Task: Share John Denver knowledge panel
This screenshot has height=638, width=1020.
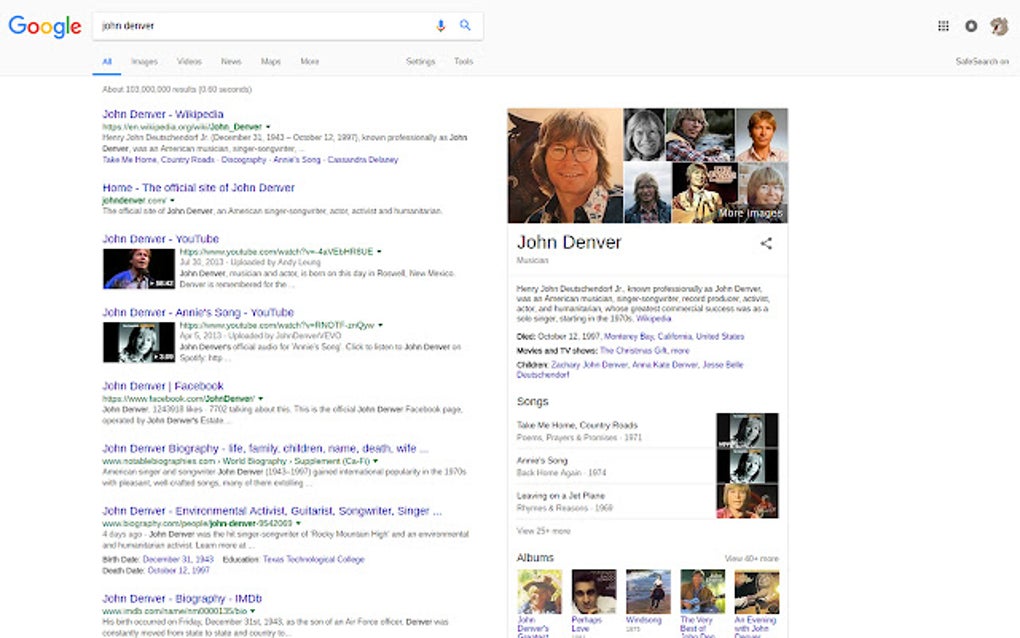Action: [766, 243]
